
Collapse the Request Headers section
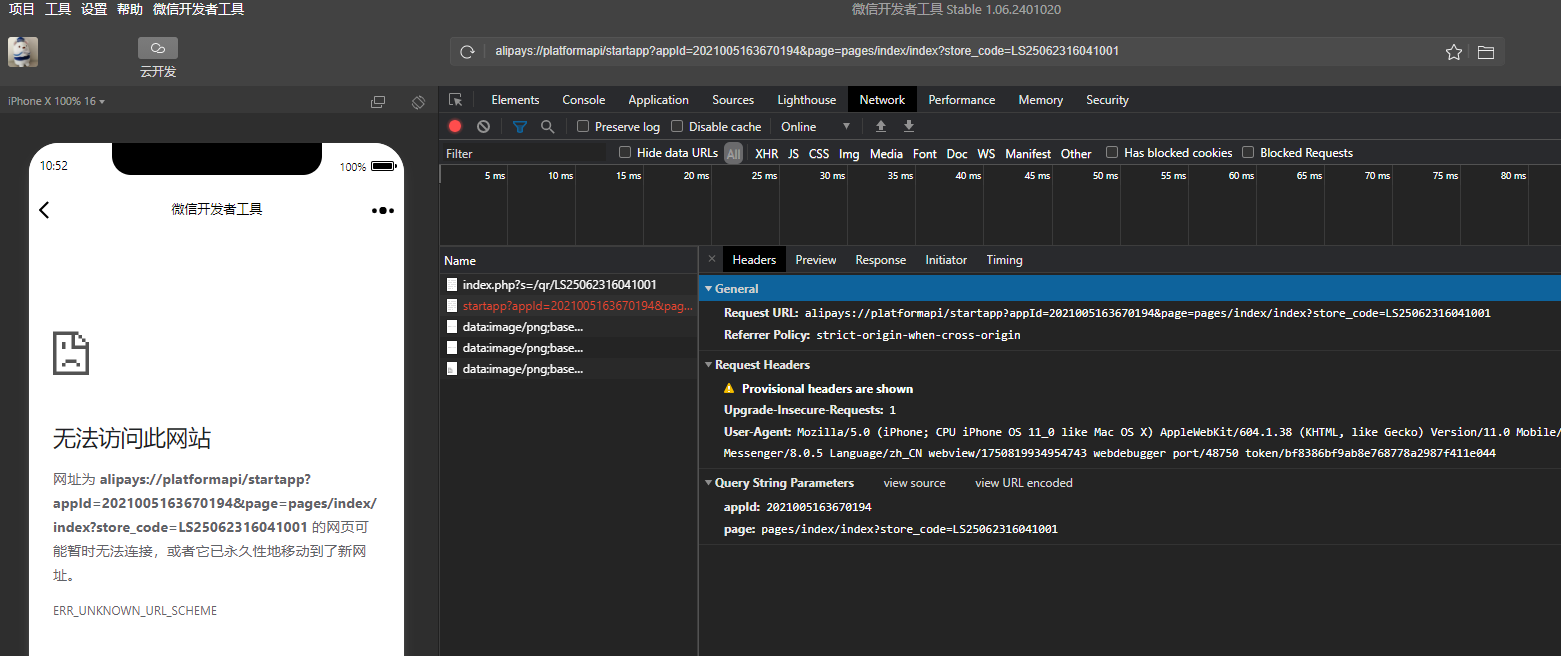click(709, 365)
